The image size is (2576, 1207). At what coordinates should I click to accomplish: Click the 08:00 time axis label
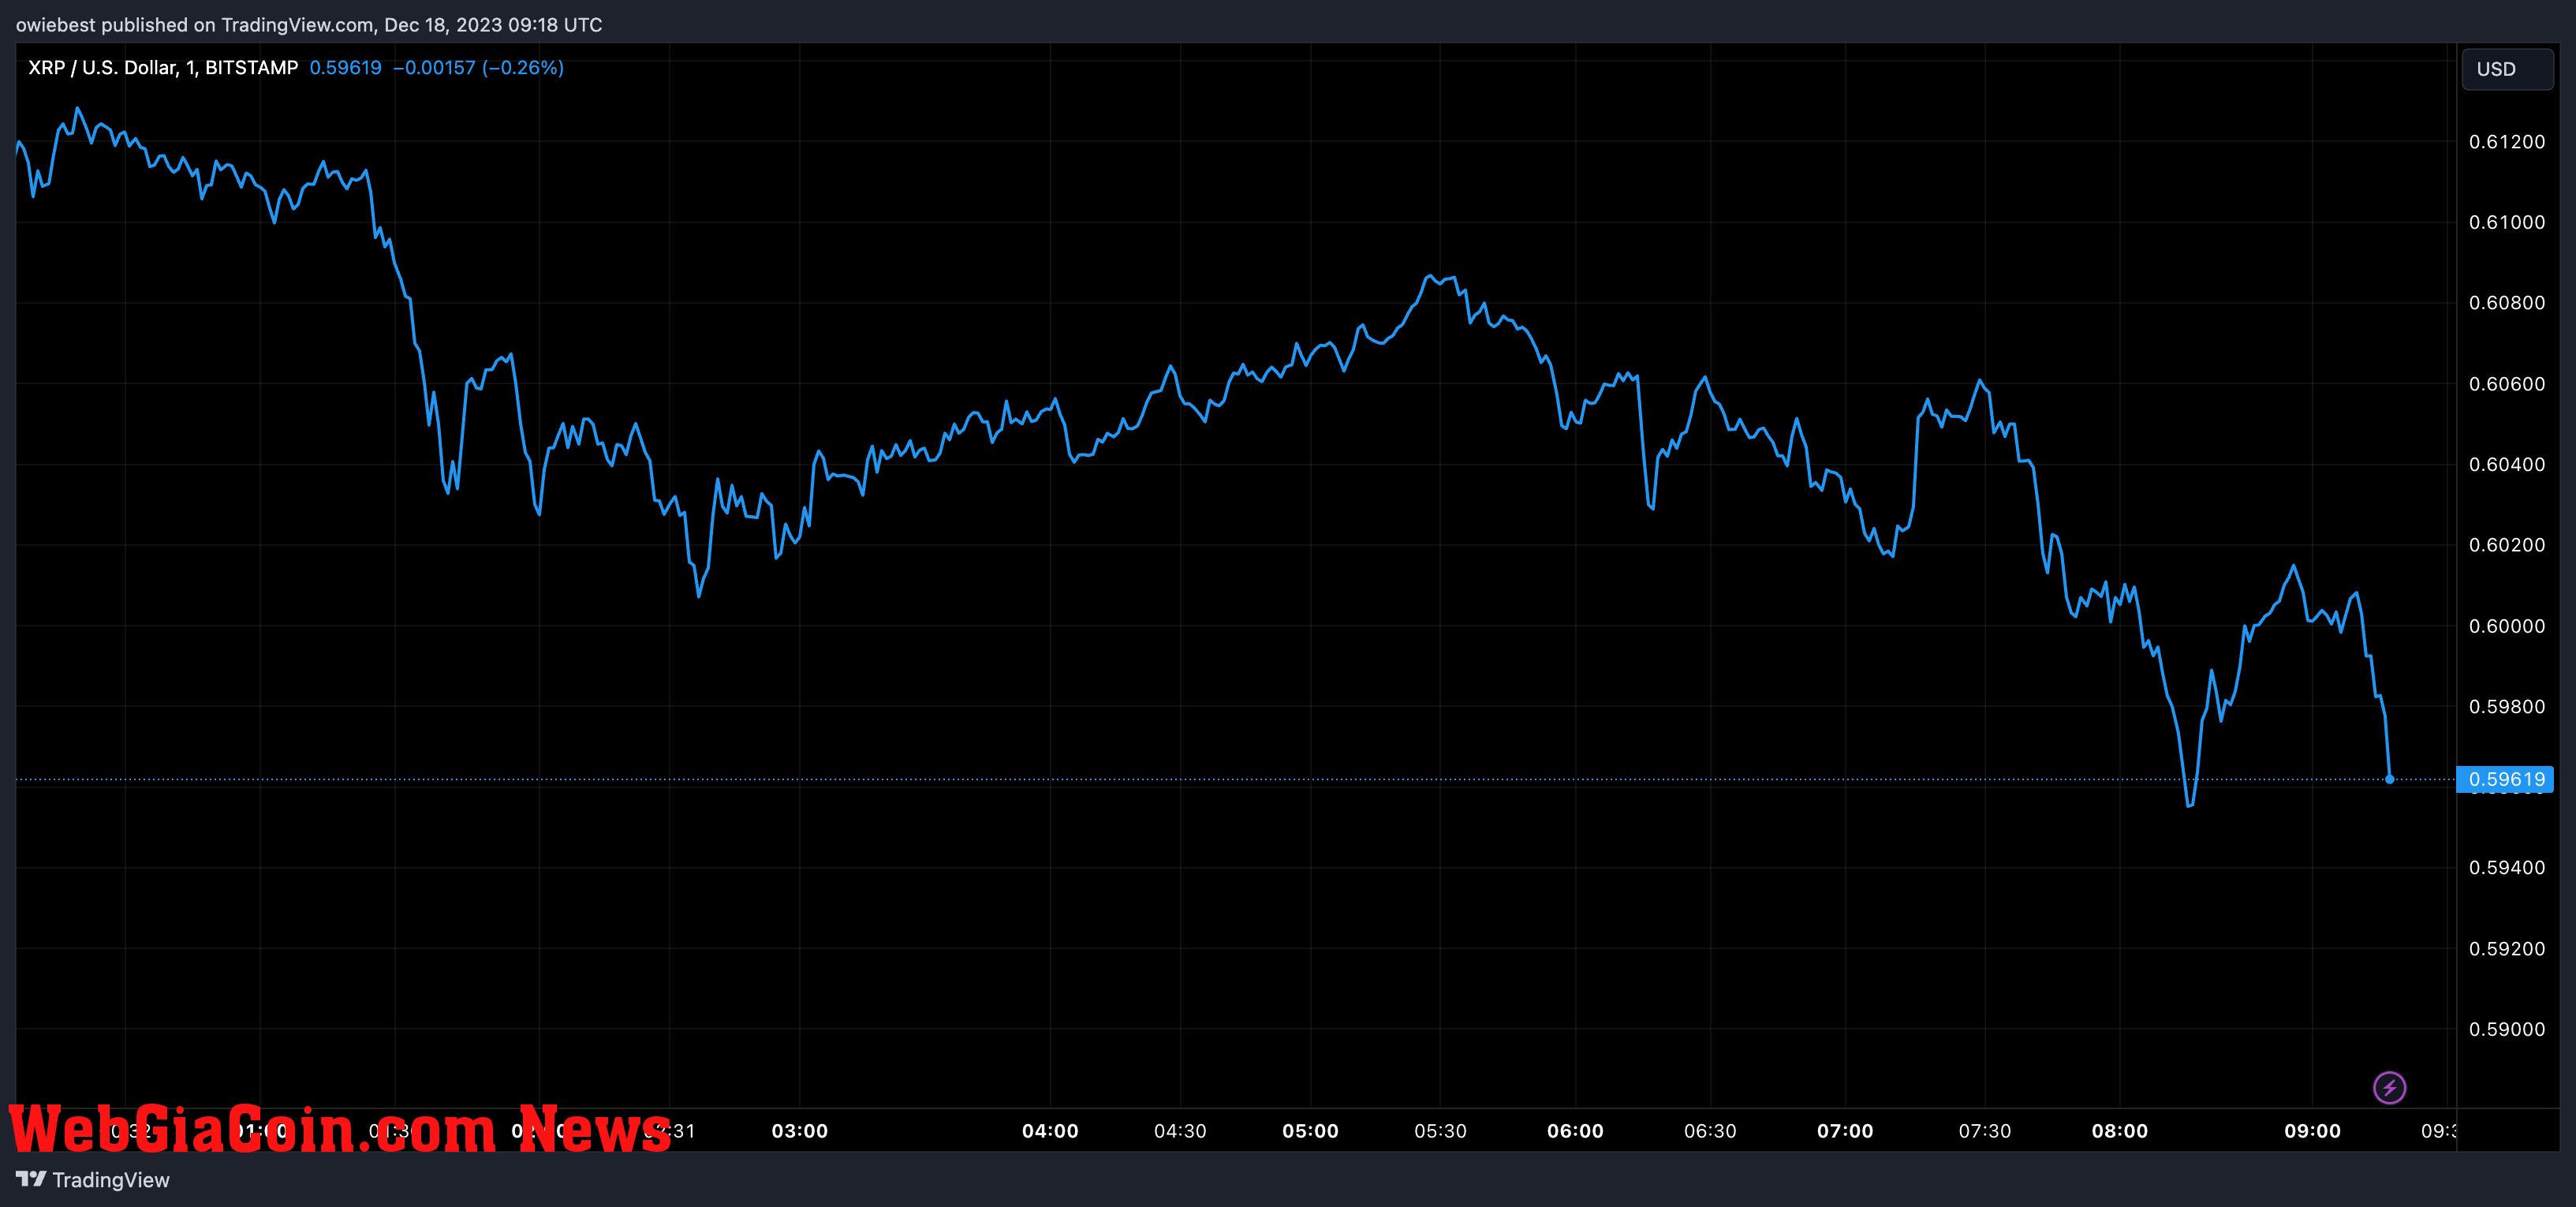(x=2120, y=1131)
